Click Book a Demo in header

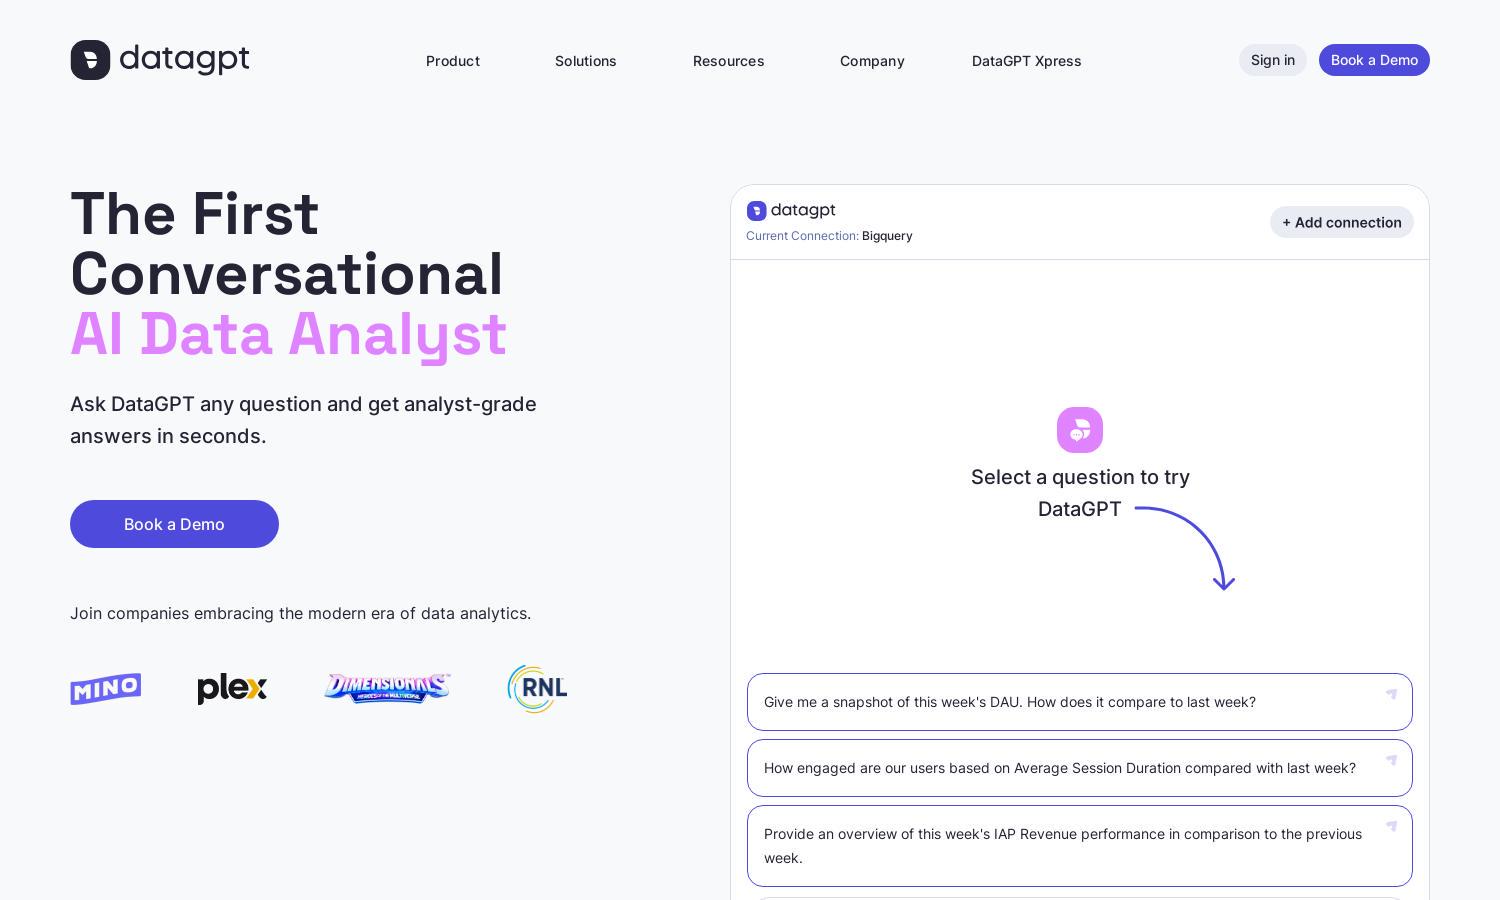pyautogui.click(x=1374, y=60)
